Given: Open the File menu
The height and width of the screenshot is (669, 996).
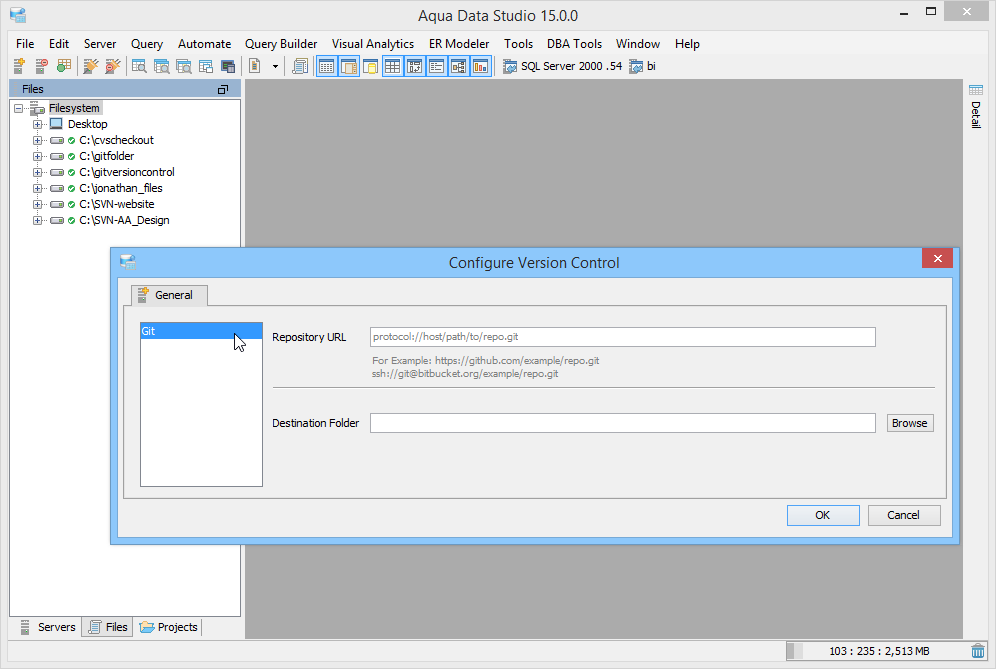Looking at the screenshot, I should (x=25, y=44).
